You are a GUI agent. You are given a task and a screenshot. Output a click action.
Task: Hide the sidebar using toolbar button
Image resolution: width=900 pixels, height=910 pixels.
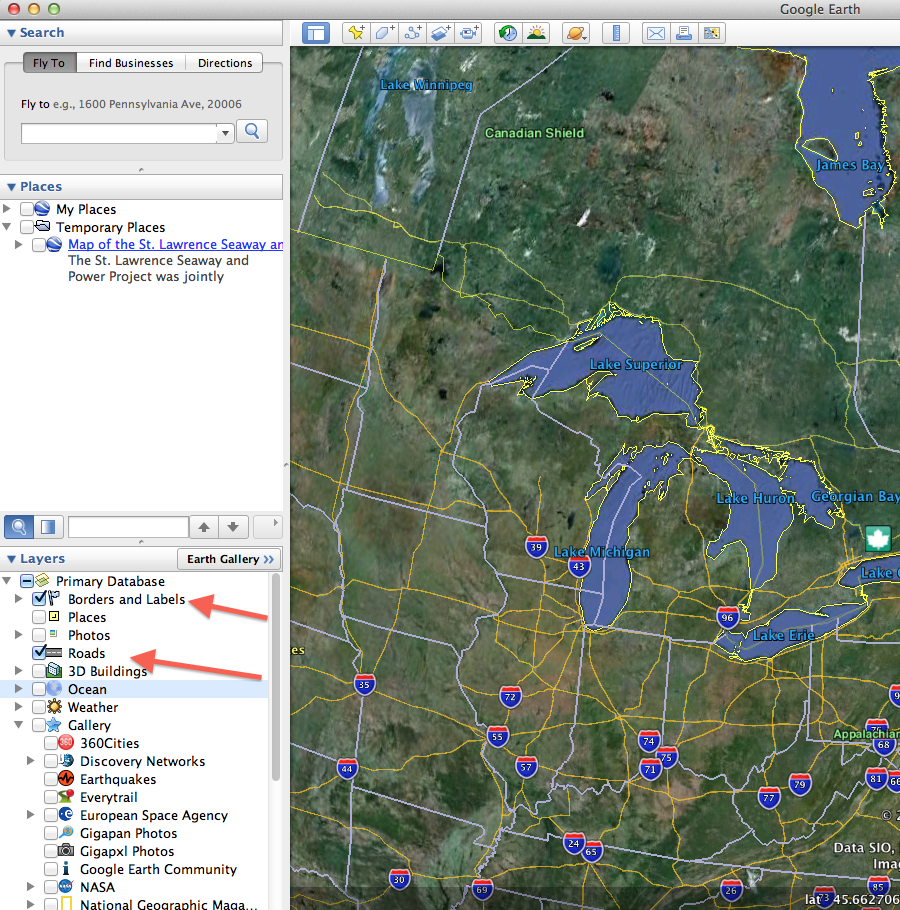(x=316, y=33)
